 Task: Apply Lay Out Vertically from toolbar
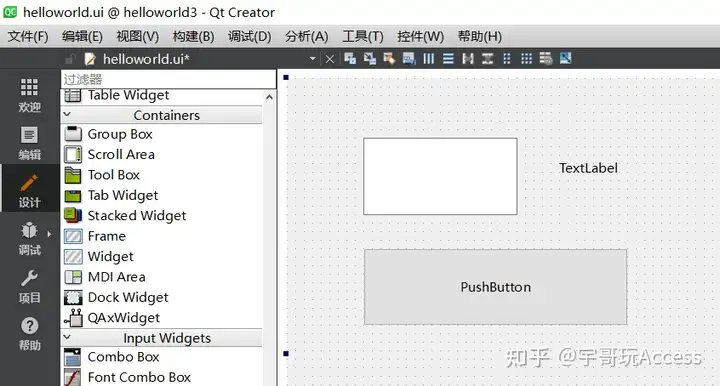pyautogui.click(x=448, y=59)
